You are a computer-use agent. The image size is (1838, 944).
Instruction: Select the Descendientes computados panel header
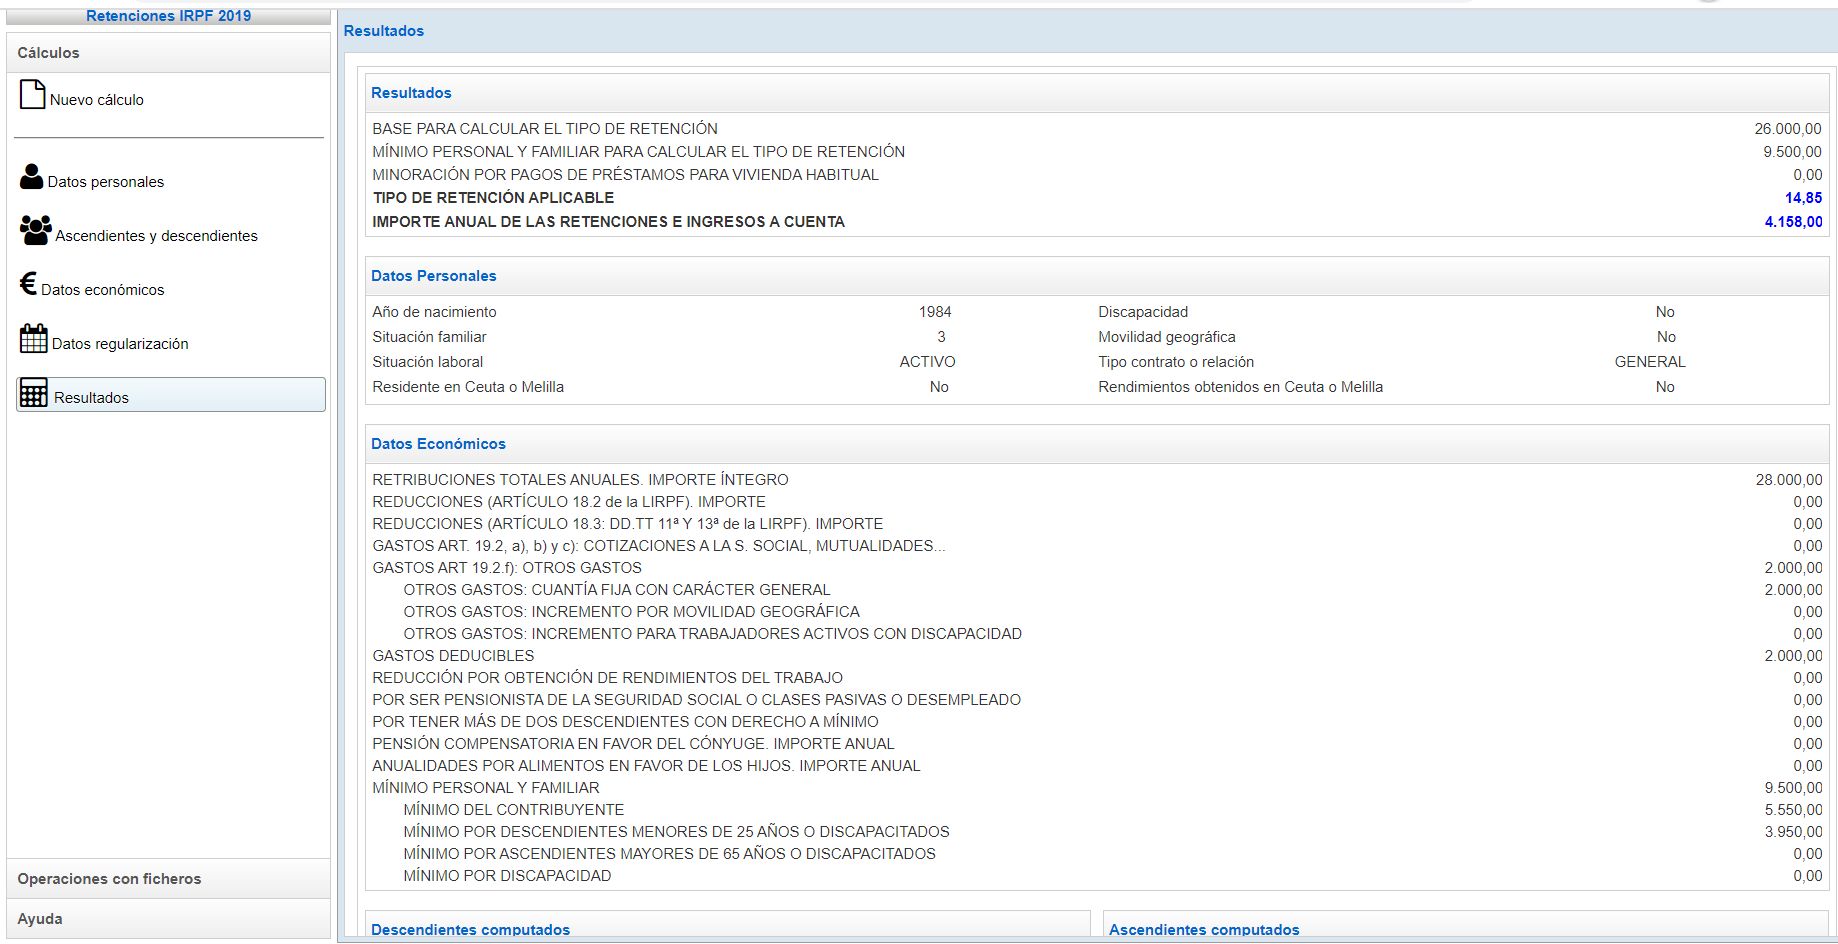point(470,929)
